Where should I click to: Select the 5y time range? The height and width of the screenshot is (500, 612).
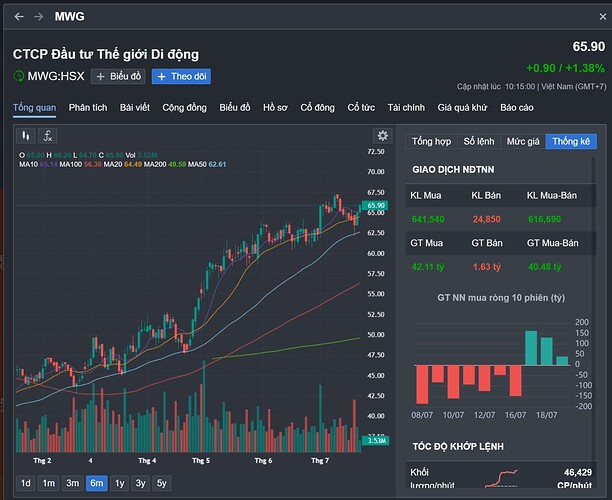pos(162,483)
